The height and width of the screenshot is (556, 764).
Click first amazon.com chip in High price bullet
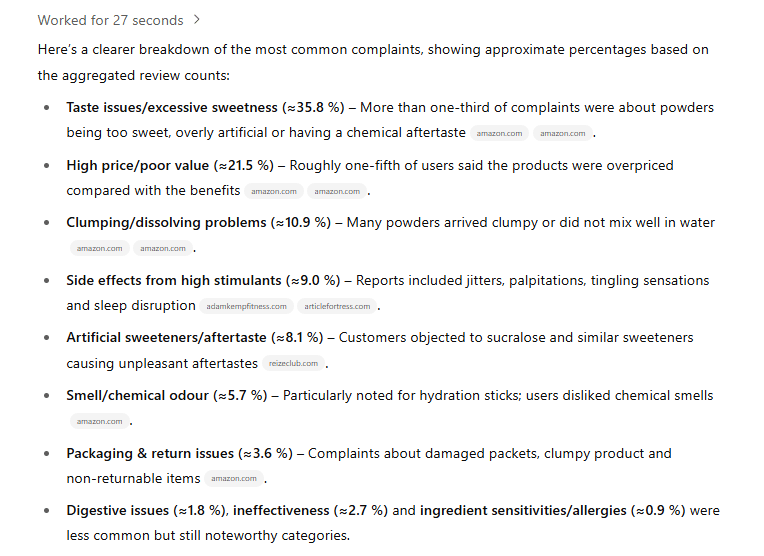tap(274, 192)
